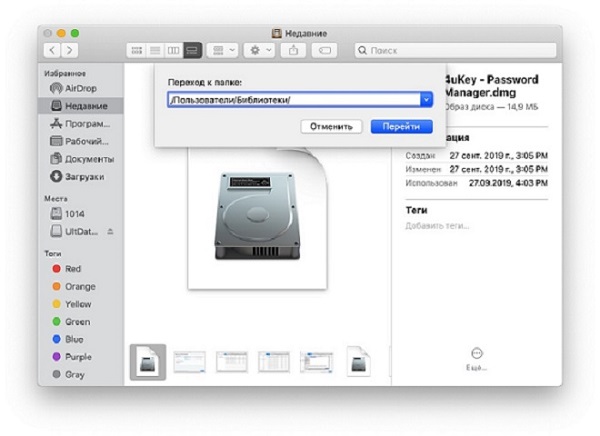This screenshot has height=436, width=600.
Task: Open Программы folder in the sidebar
Action: coord(80,124)
